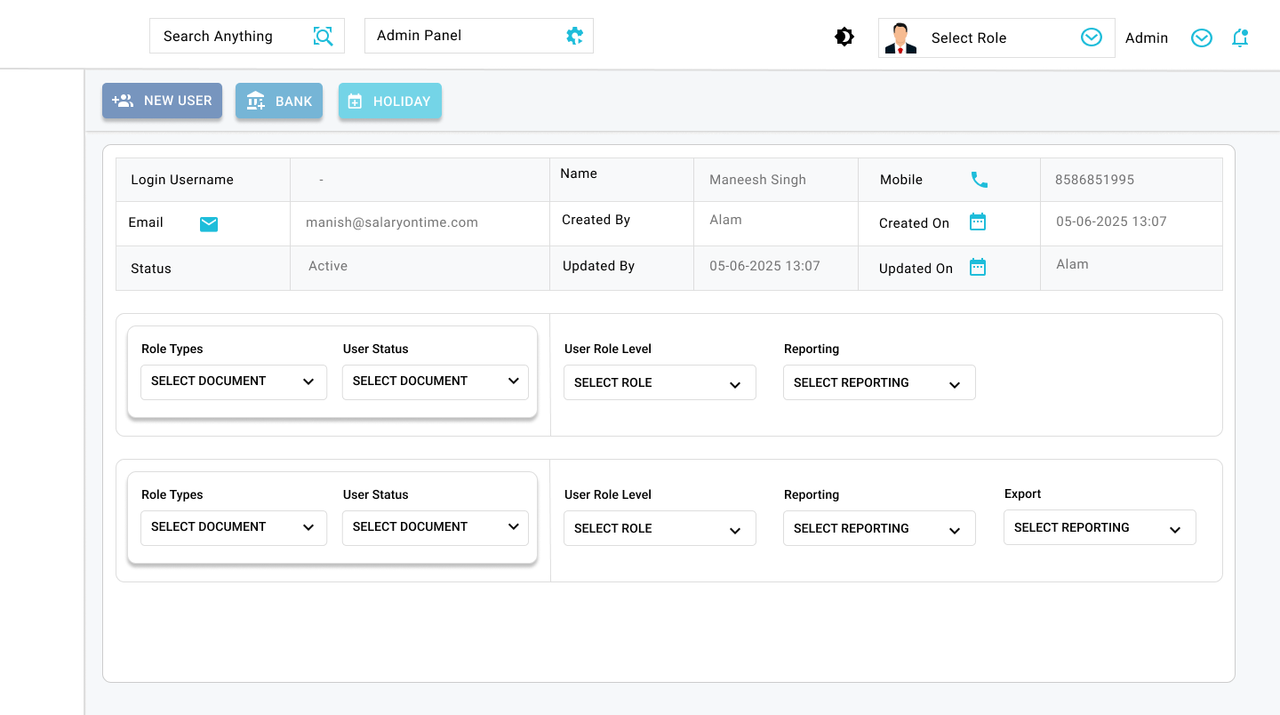Click the user avatar next to Select Role
1280x715 pixels.
(x=899, y=37)
